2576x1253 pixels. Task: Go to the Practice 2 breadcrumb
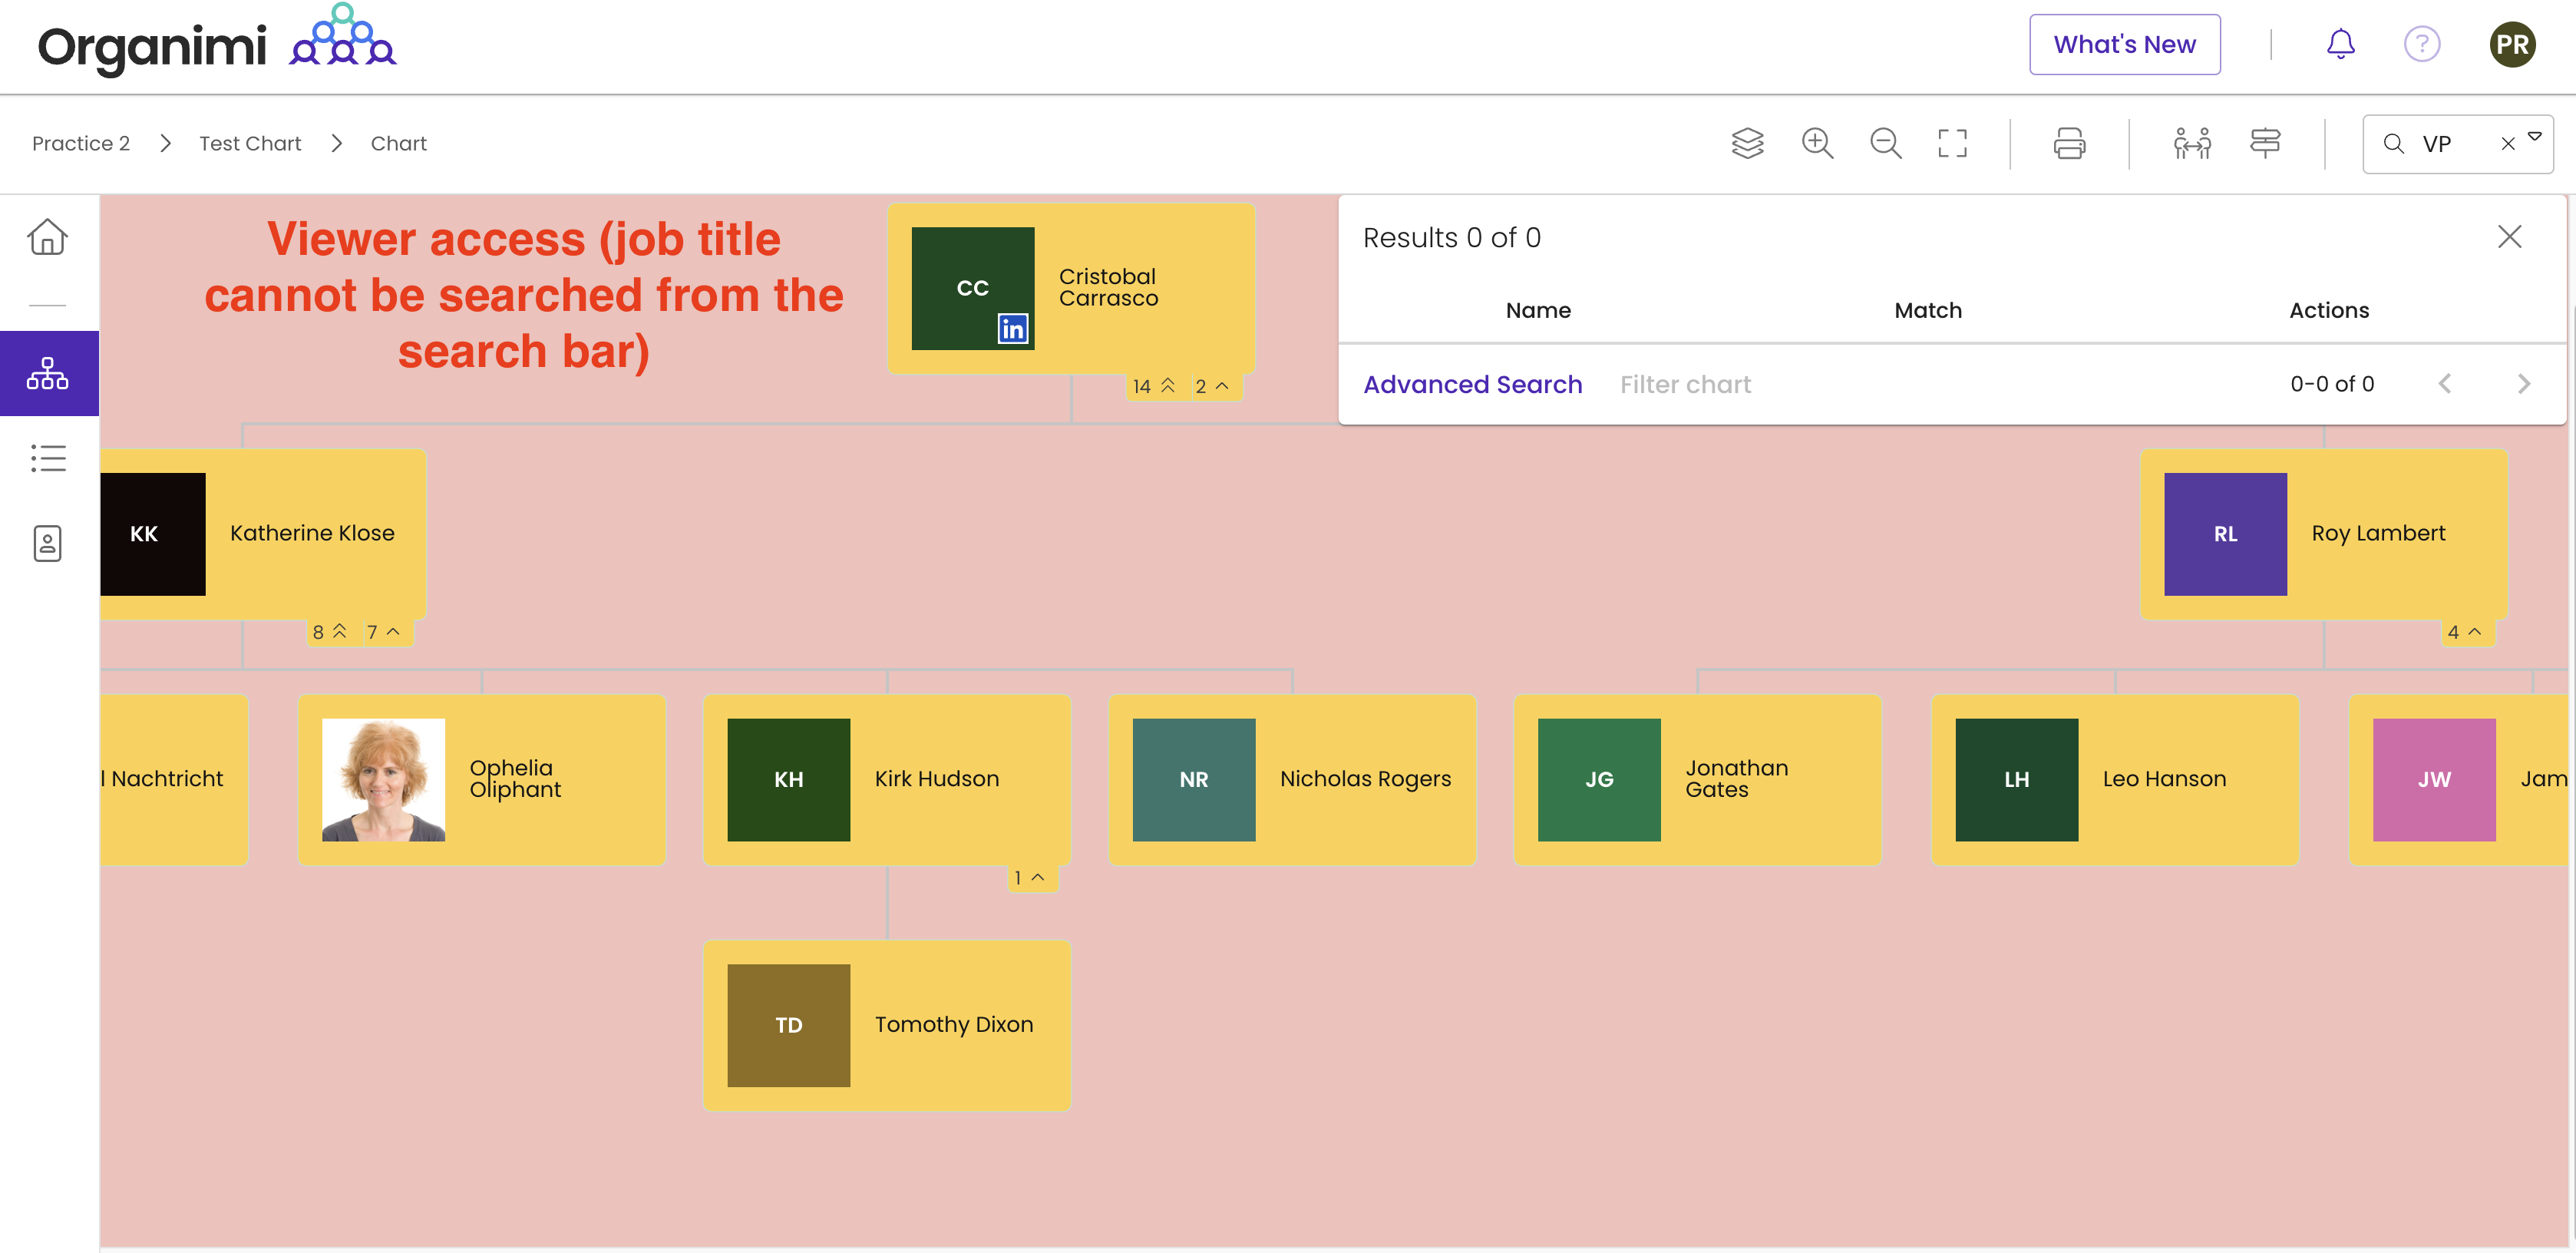coord(81,143)
